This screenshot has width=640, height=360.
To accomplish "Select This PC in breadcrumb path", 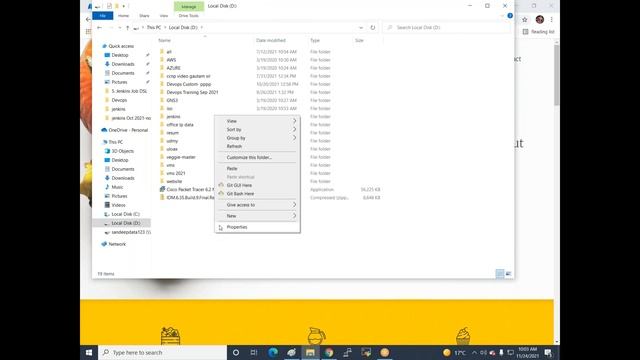I will click(x=154, y=27).
